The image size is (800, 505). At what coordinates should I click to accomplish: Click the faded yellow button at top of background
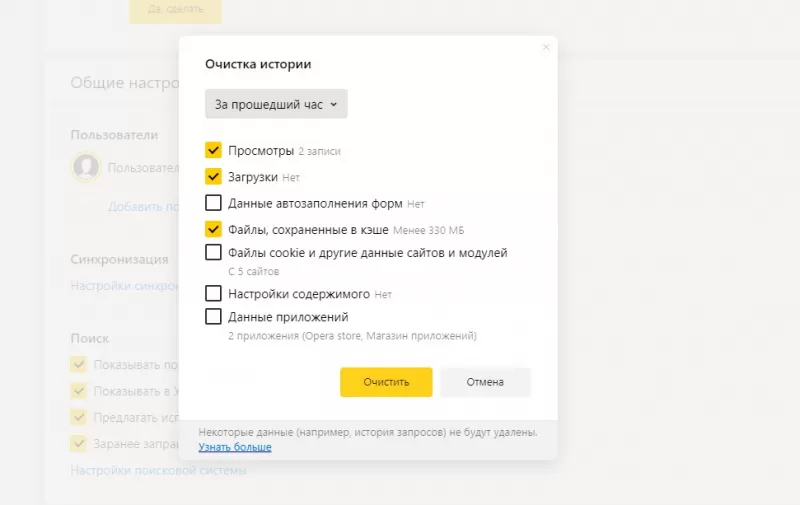176,10
